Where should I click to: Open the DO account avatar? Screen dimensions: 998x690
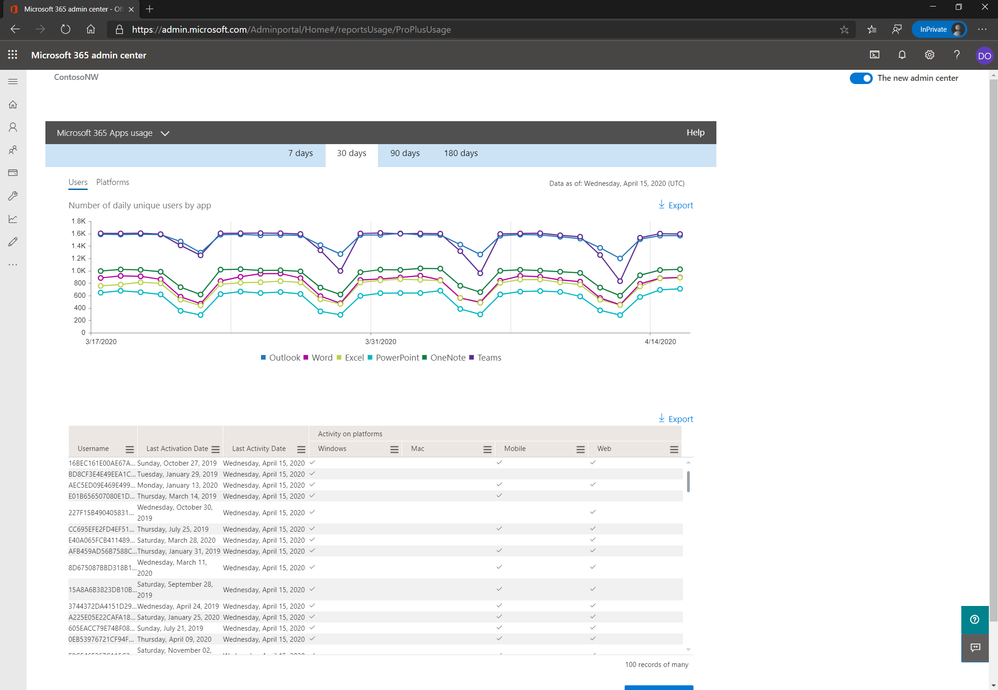(984, 55)
